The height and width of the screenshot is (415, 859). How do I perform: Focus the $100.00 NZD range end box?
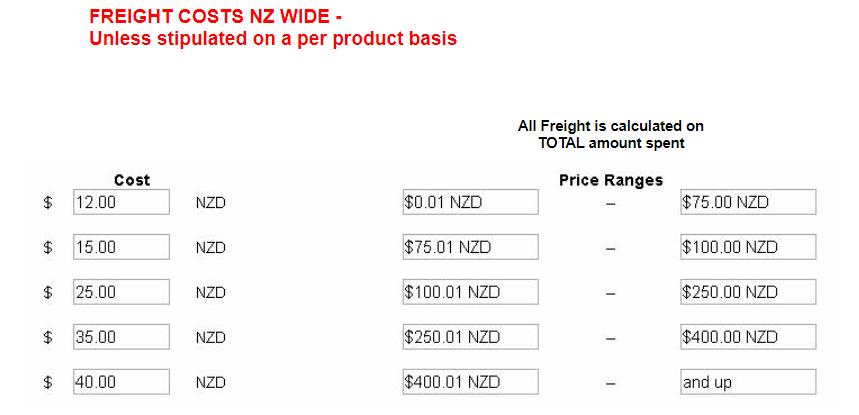point(748,247)
